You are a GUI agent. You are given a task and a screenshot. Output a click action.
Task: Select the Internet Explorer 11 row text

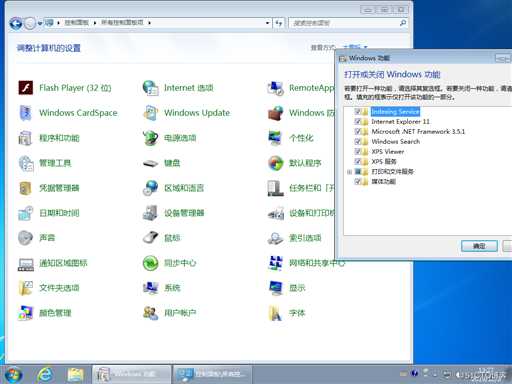(x=400, y=121)
